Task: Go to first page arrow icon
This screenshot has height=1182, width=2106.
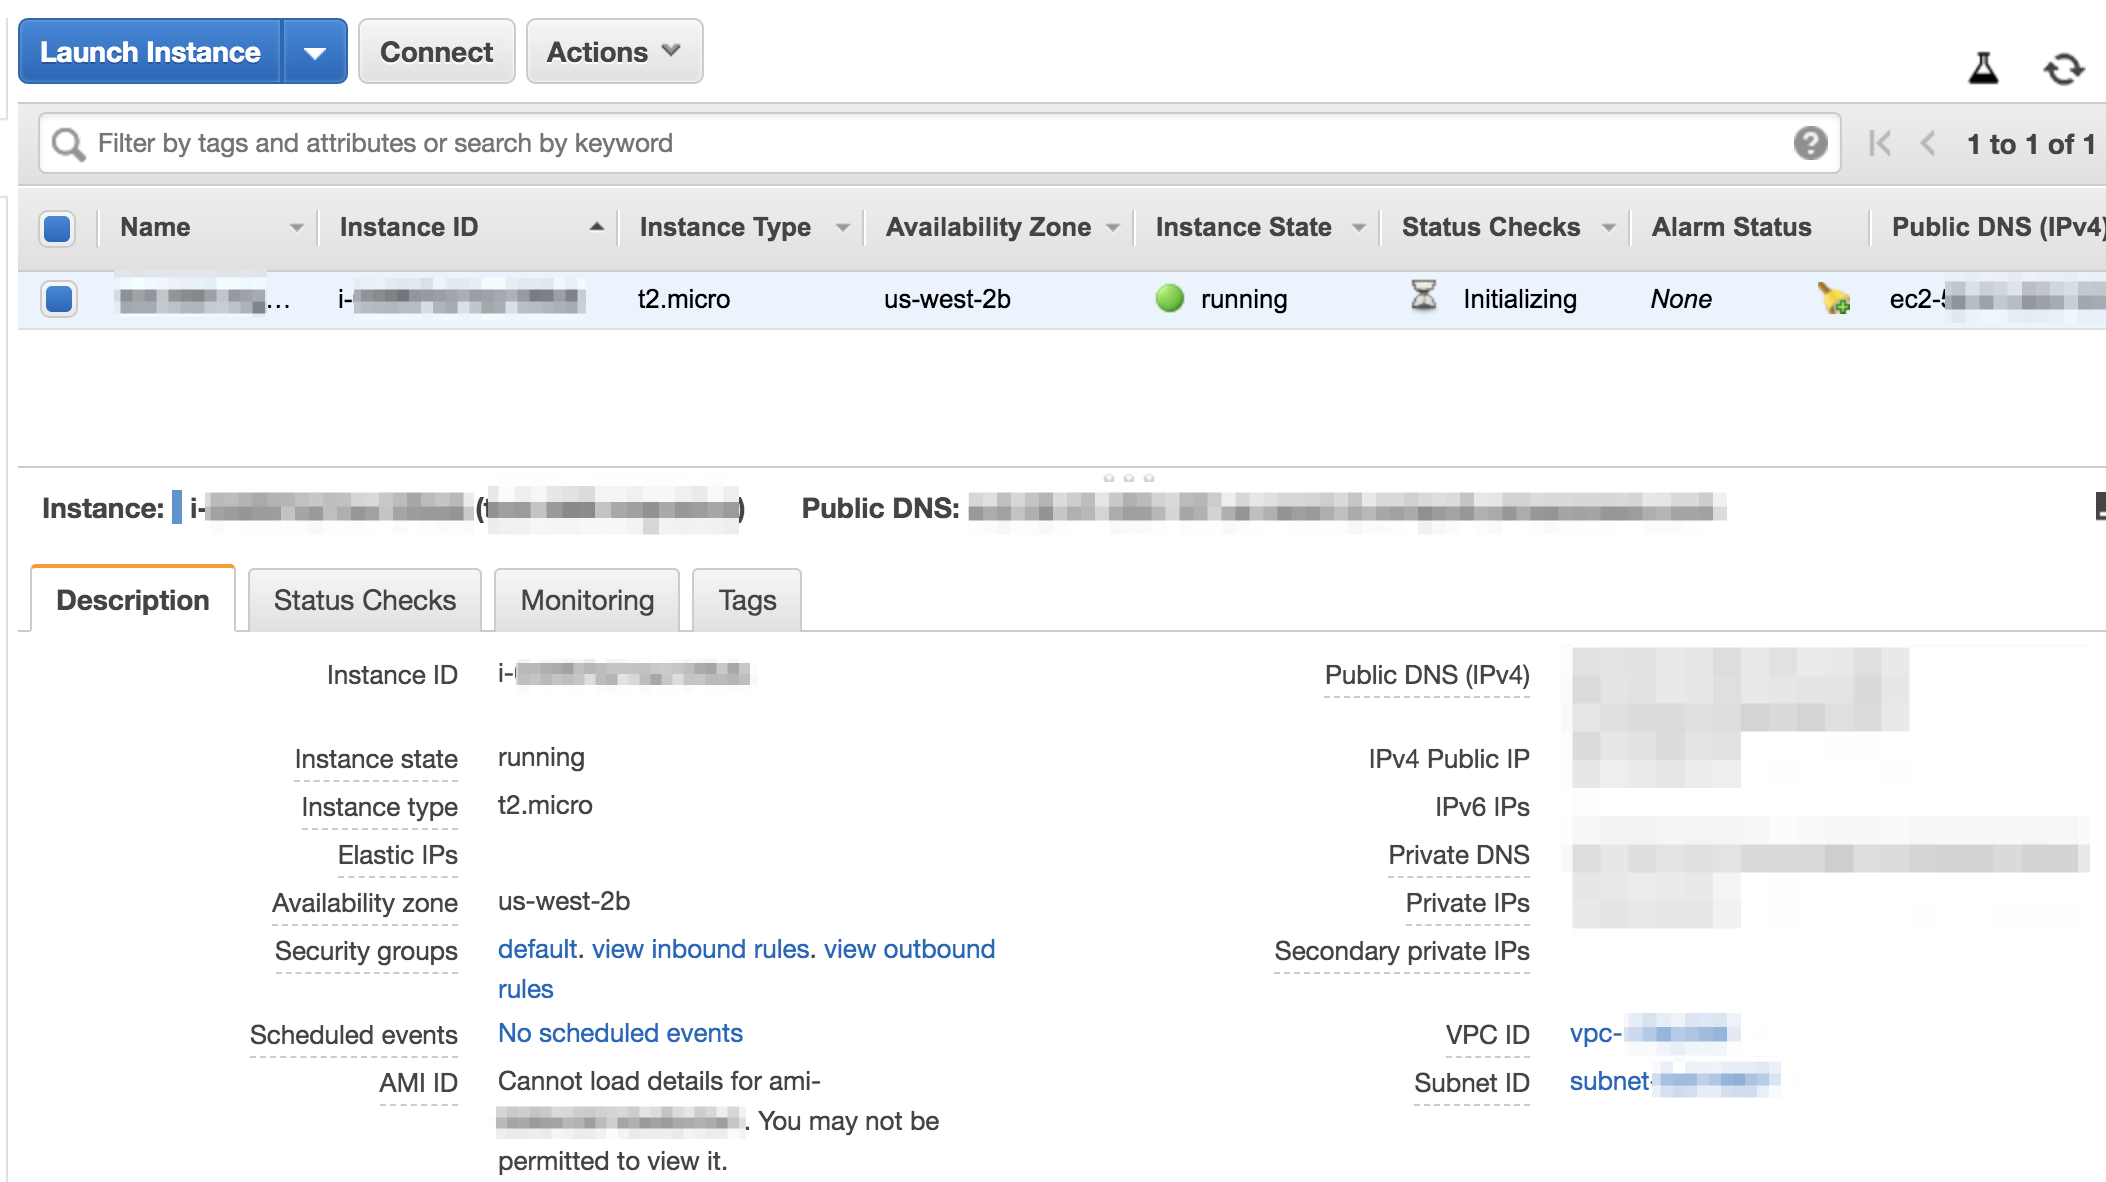Action: click(1879, 144)
